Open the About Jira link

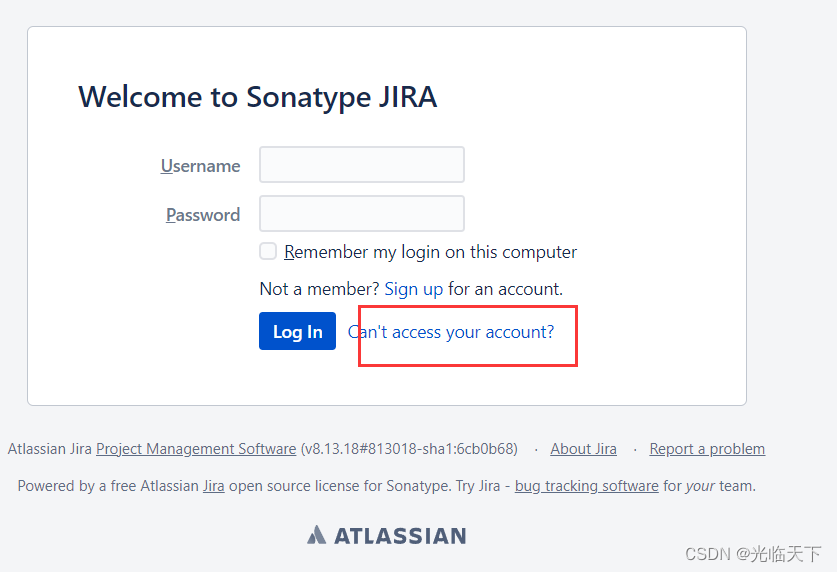[583, 449]
